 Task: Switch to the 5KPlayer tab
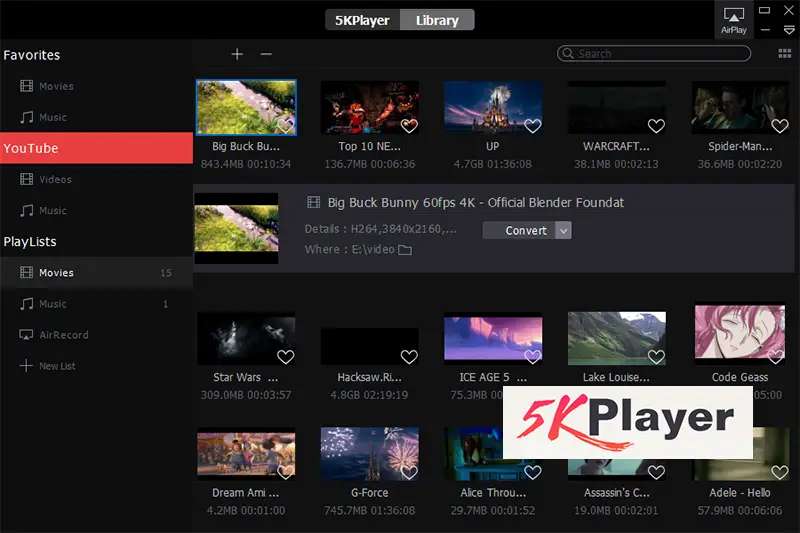pos(363,20)
